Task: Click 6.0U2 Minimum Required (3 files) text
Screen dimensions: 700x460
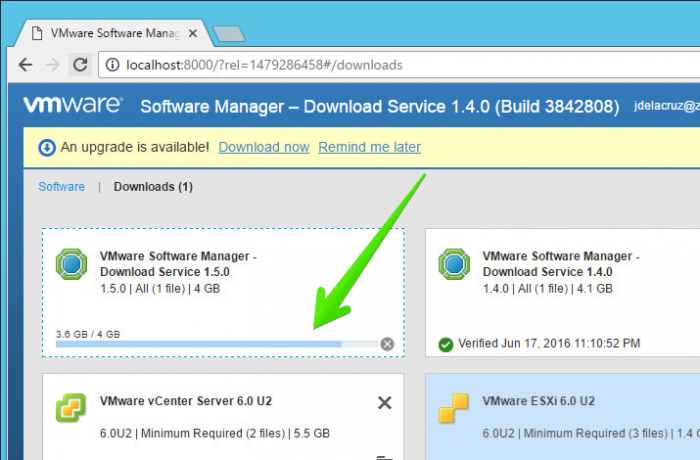Action: click(591, 433)
